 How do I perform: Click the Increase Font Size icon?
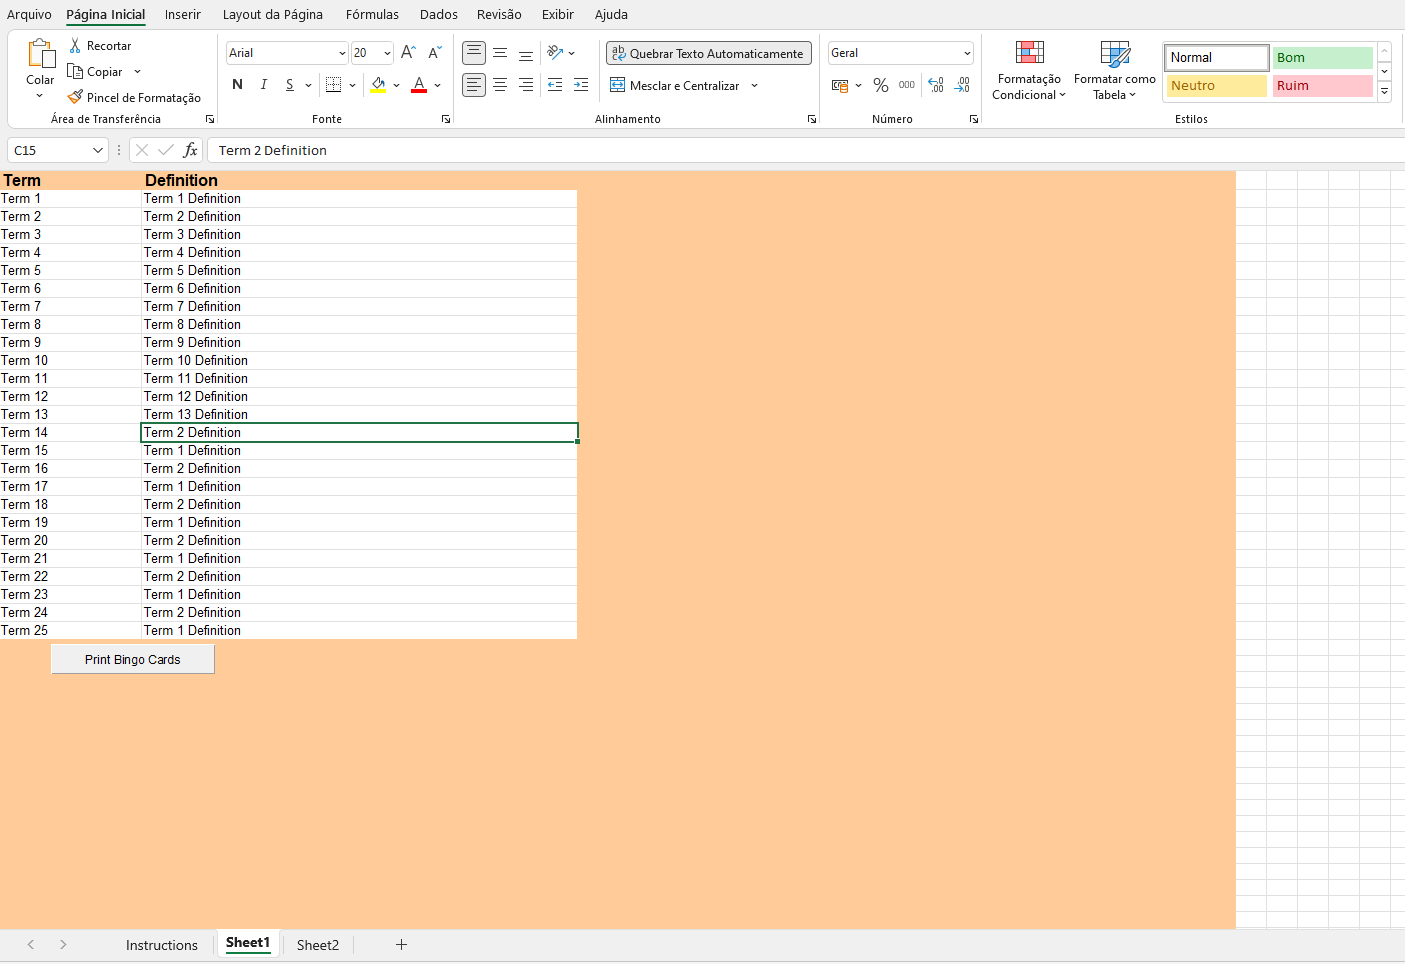tap(407, 53)
